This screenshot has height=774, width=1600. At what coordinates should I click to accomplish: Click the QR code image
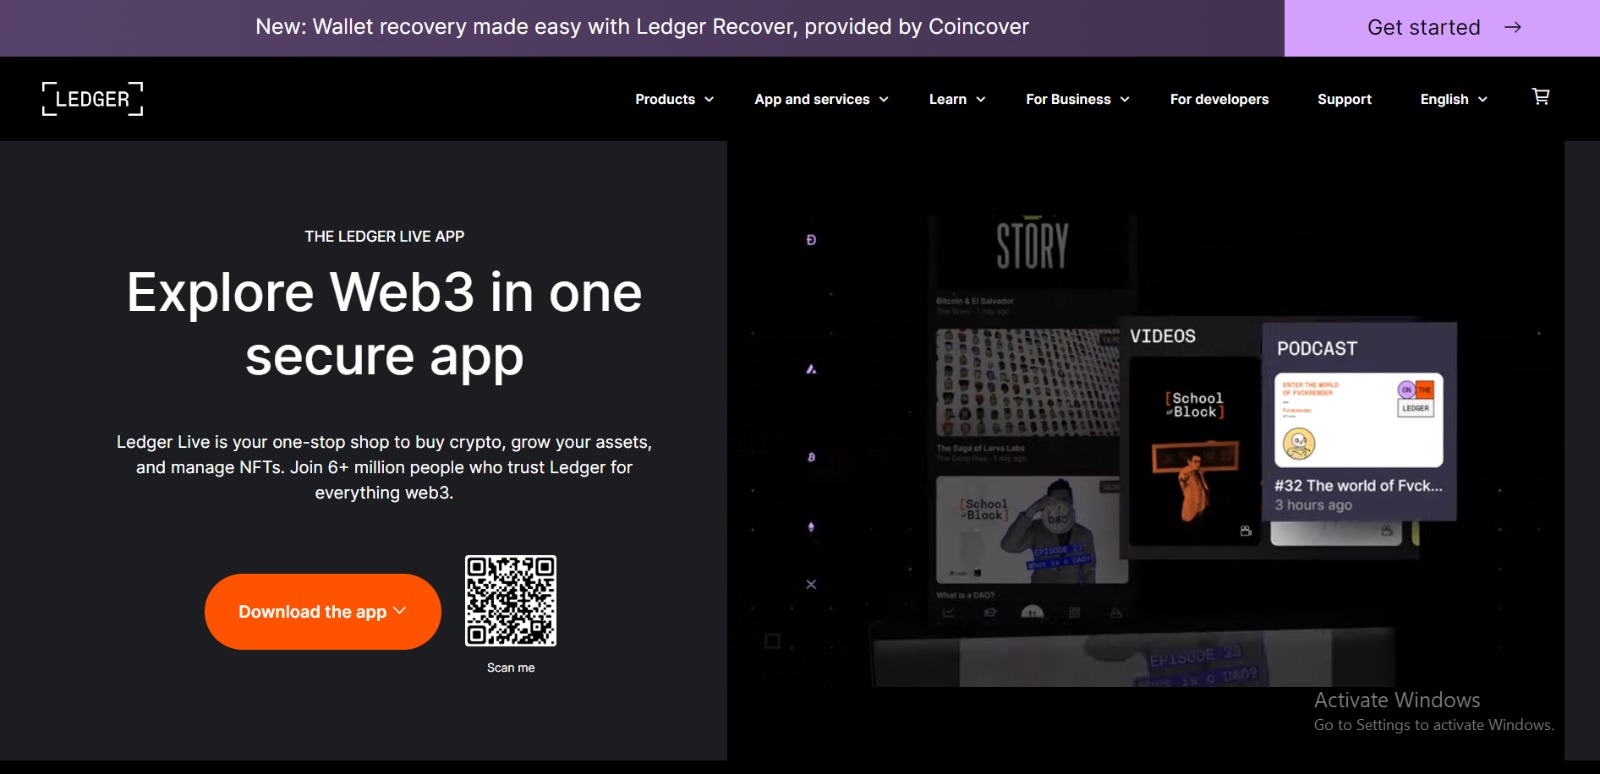(511, 600)
